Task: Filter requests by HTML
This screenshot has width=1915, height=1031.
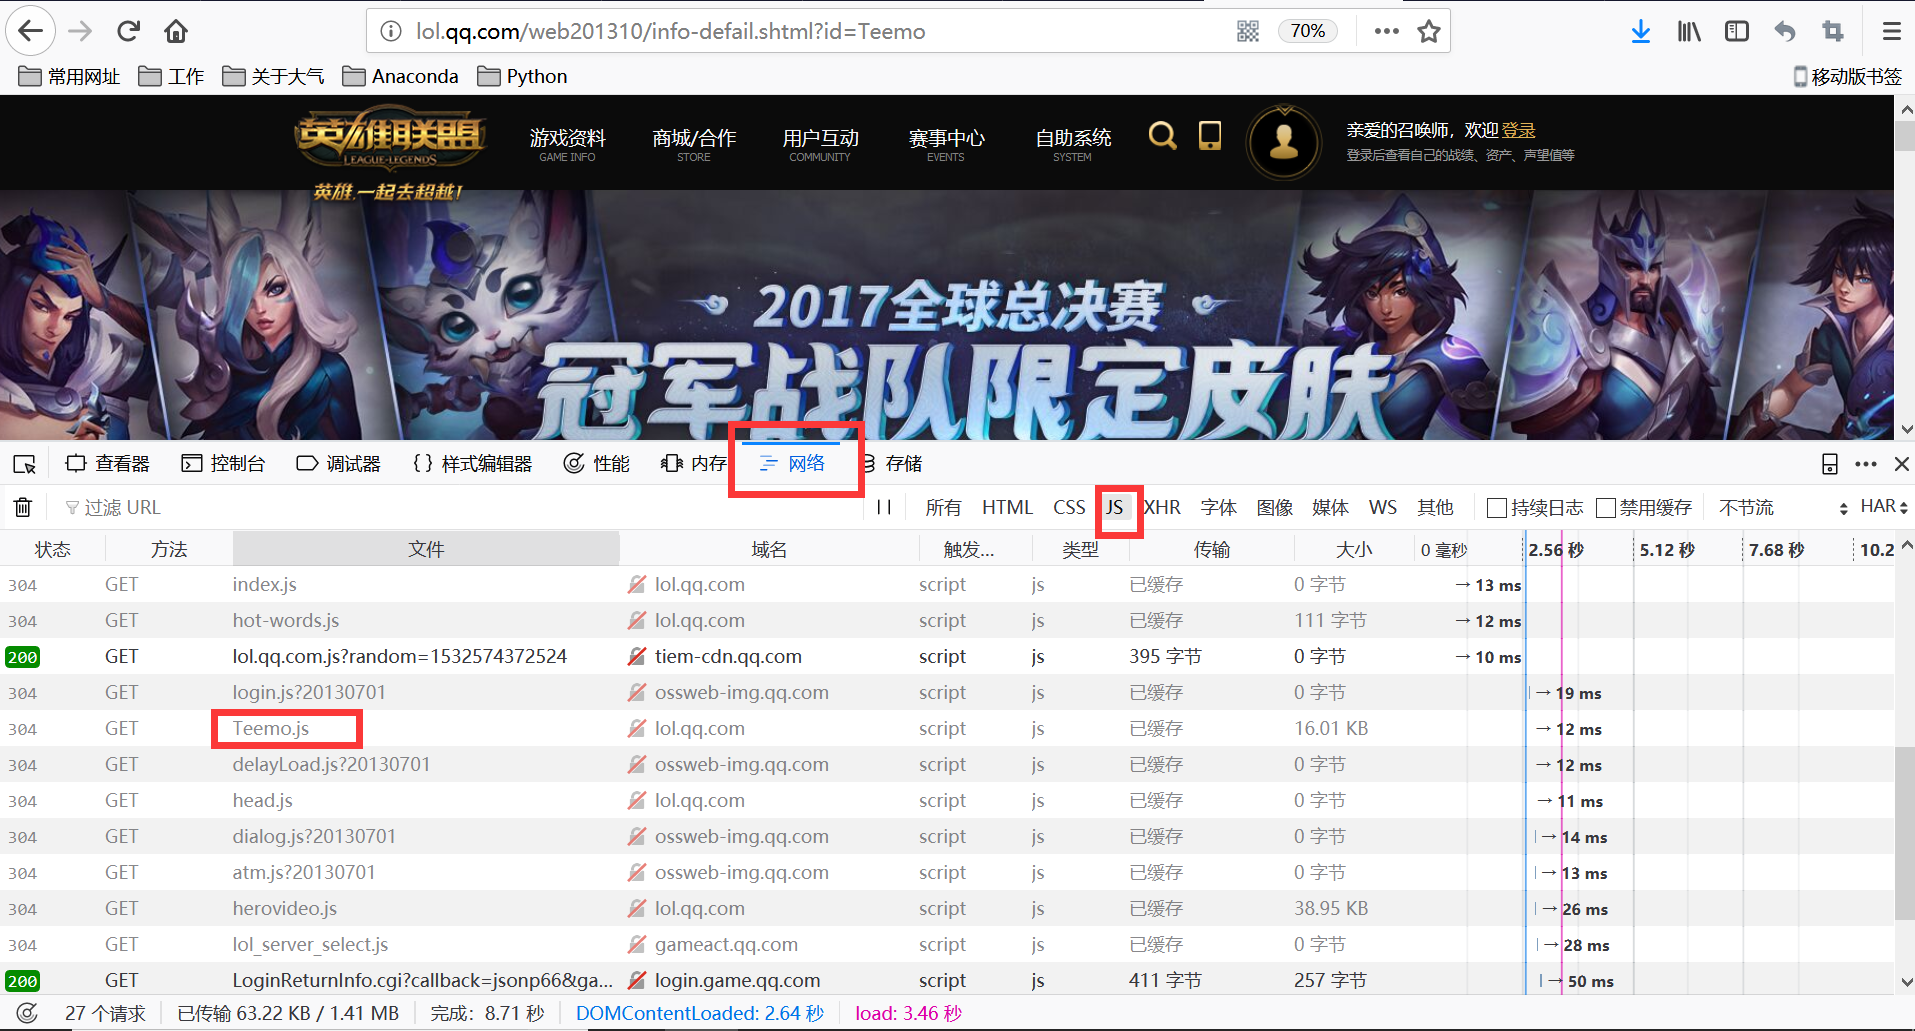Action: click(1007, 507)
